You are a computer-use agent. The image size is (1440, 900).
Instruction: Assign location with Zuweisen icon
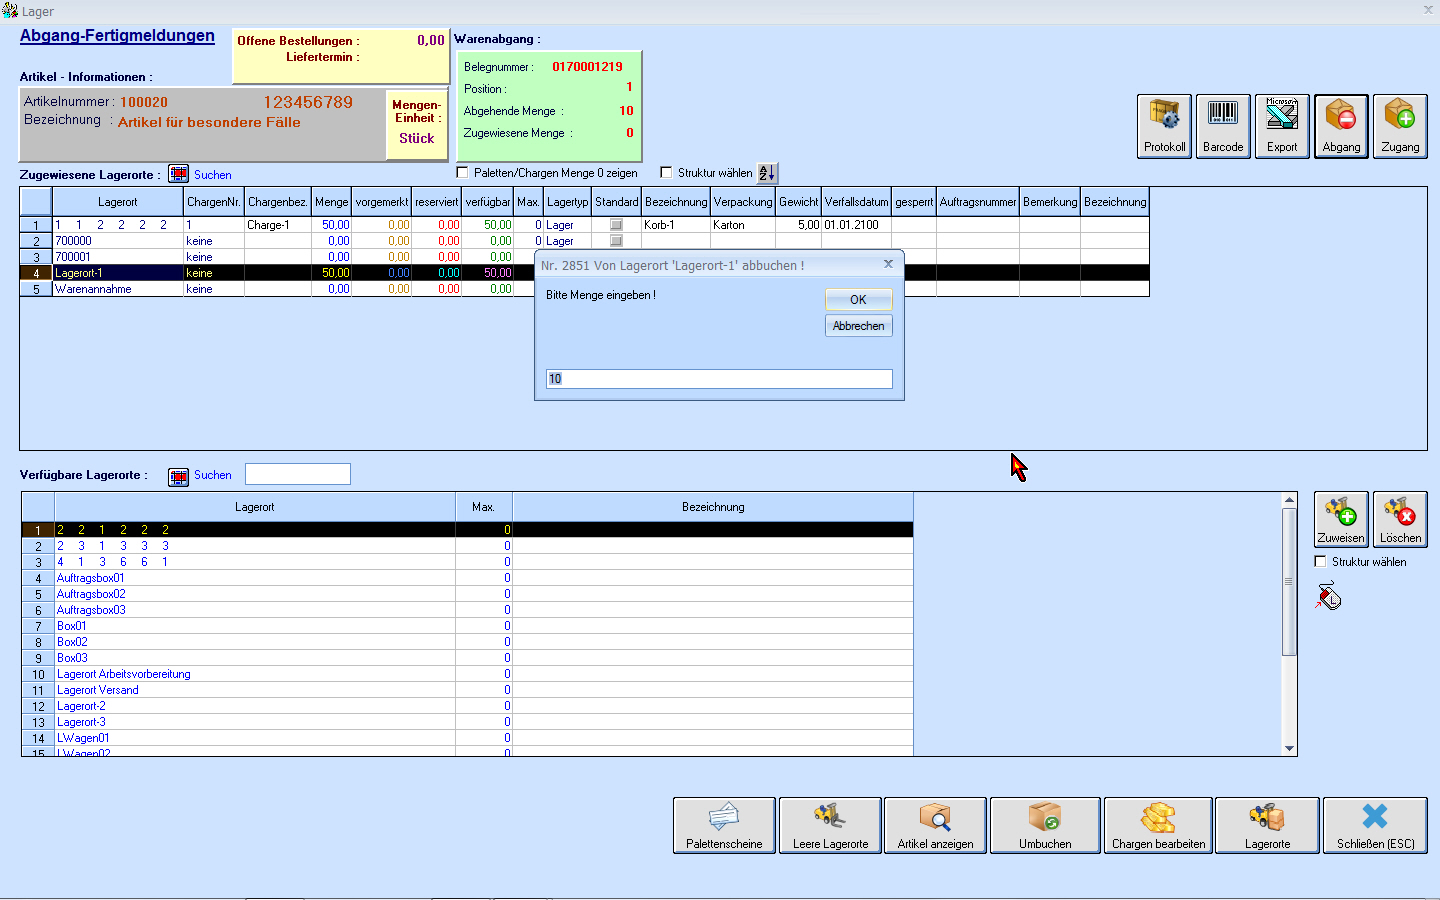click(x=1340, y=519)
